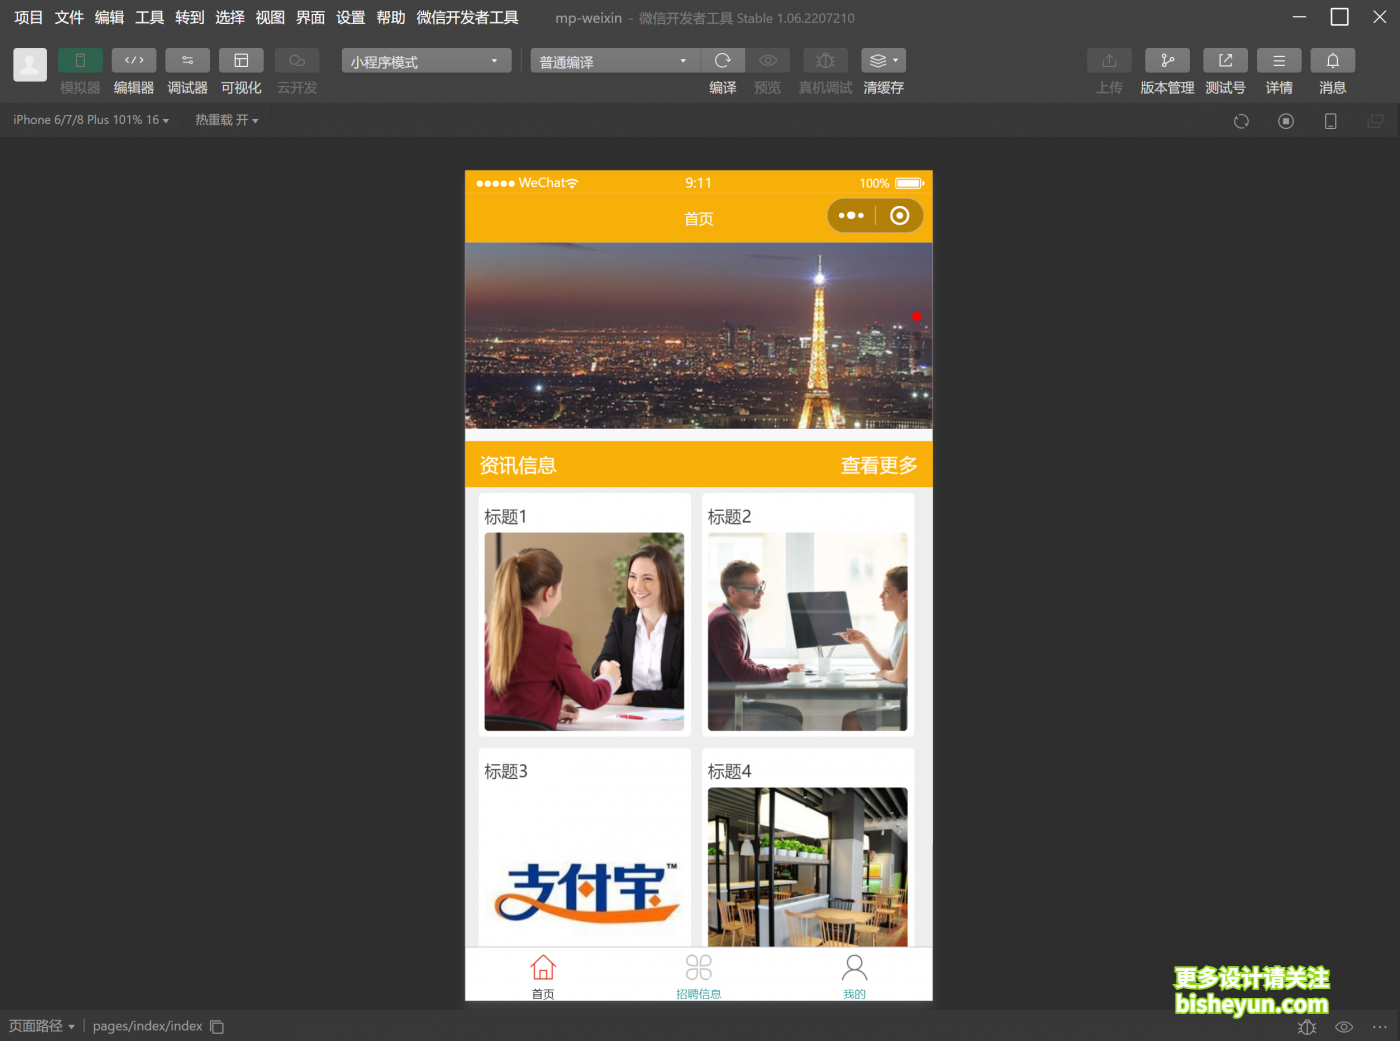Viewport: 1400px width, 1041px height.
Task: Open the 热重载 hot reload dropdown
Action: click(x=227, y=120)
